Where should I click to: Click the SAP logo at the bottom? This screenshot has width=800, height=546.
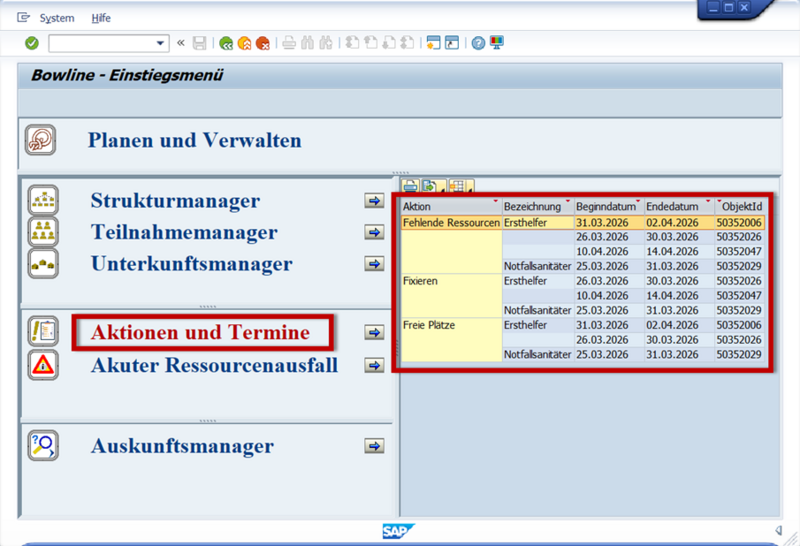click(398, 531)
